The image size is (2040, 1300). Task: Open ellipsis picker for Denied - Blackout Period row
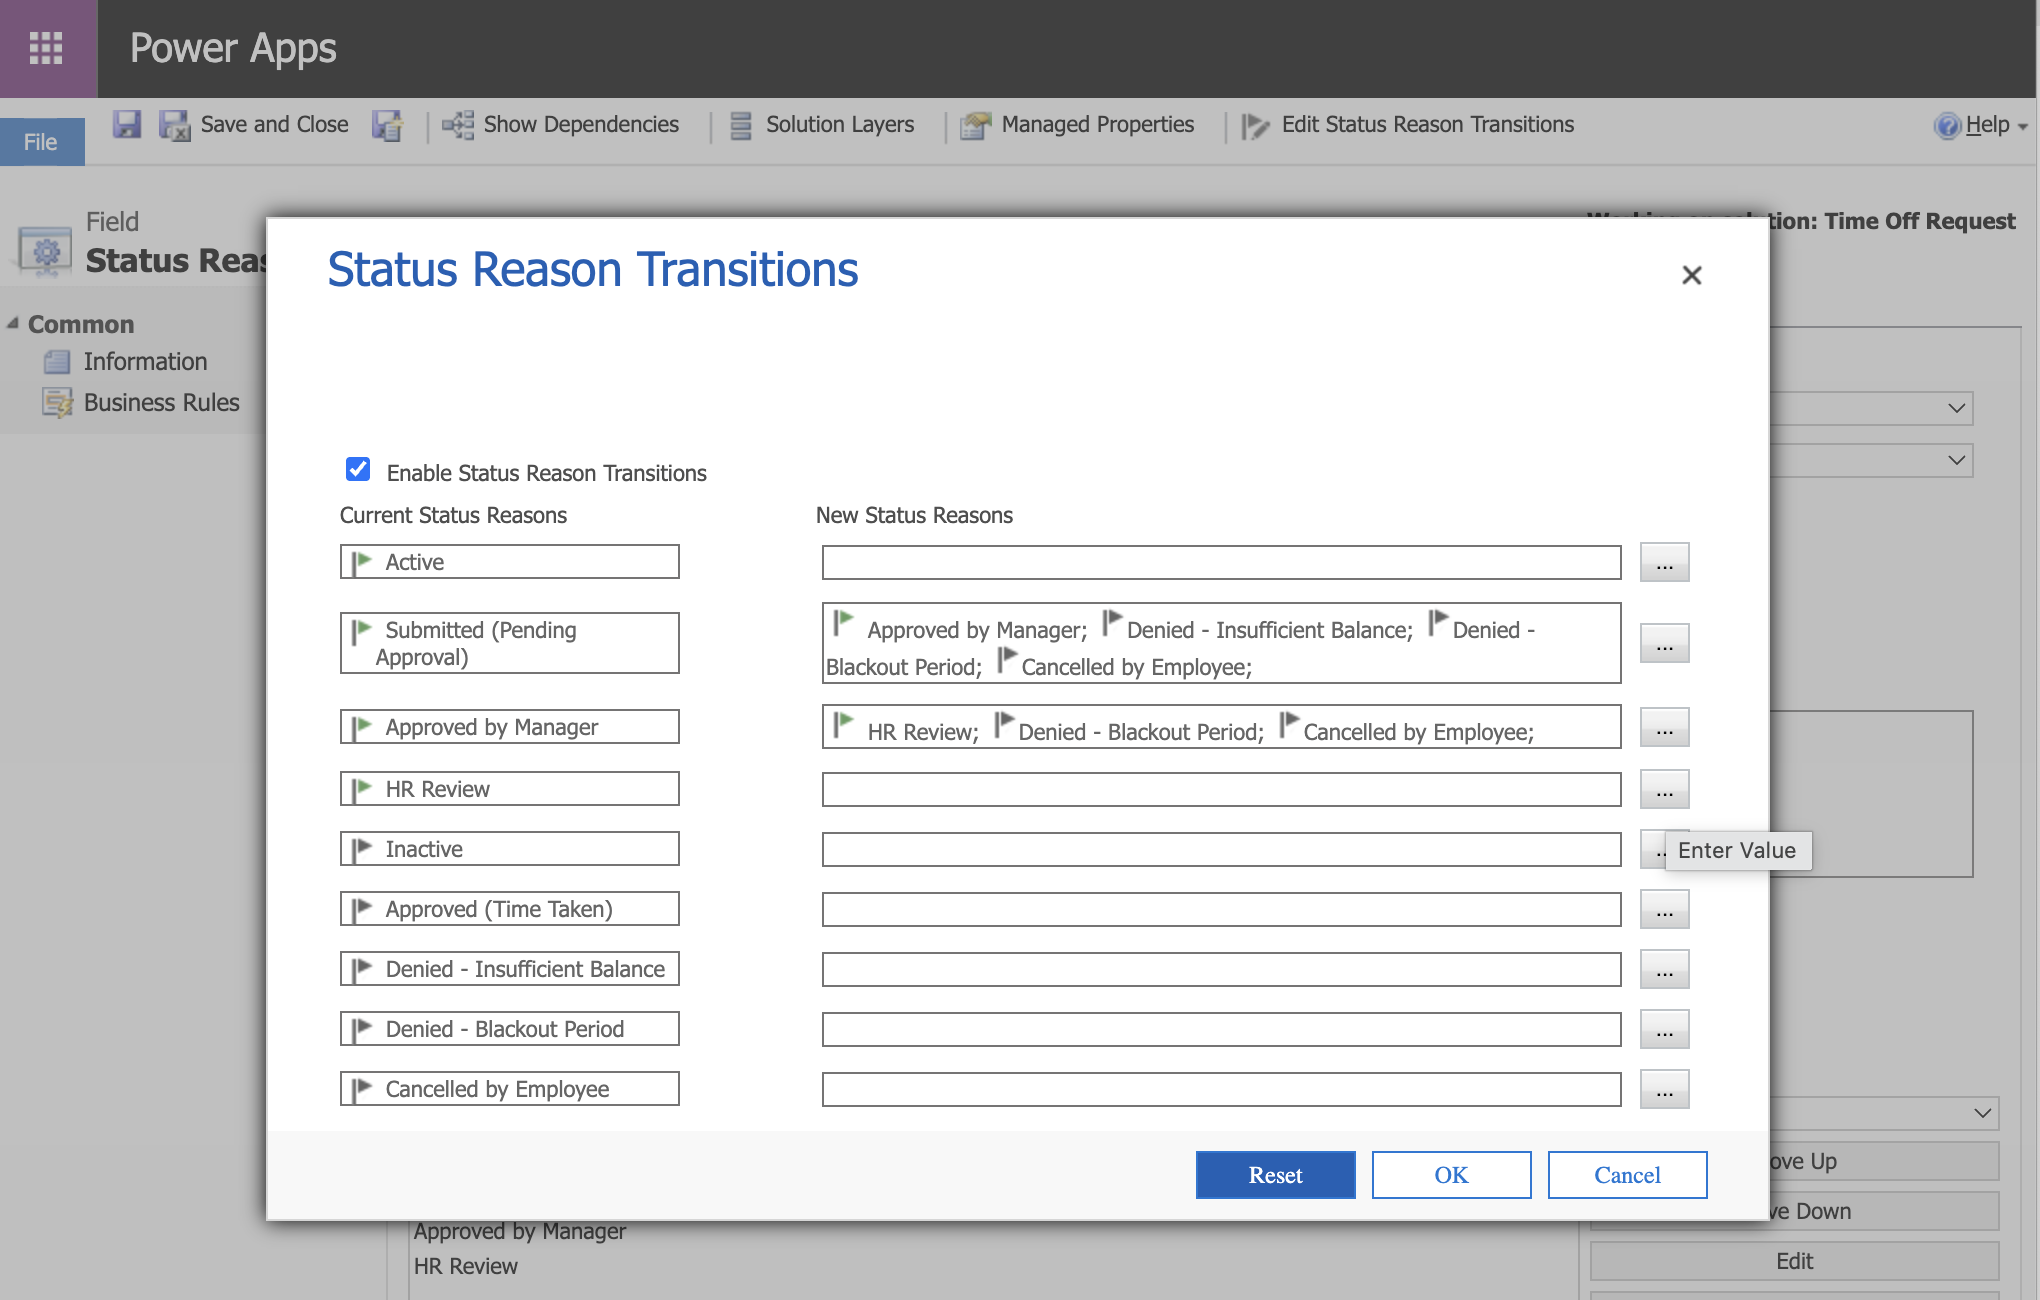[1664, 1029]
